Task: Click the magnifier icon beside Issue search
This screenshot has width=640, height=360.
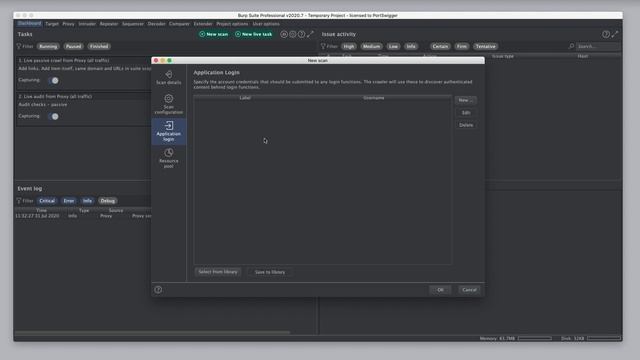Action: [571, 47]
